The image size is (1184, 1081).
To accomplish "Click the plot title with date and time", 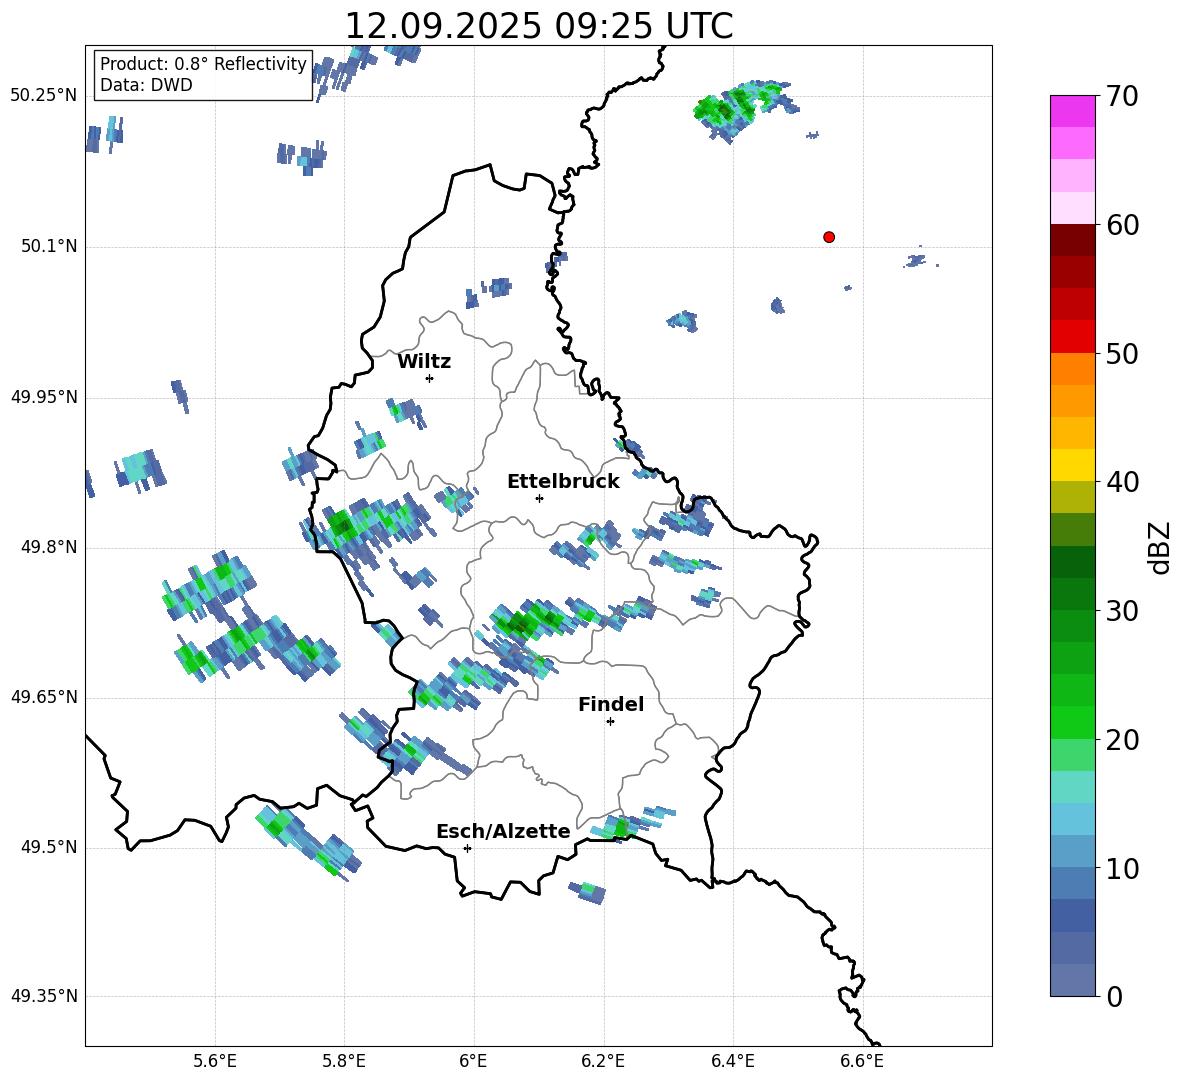I will [538, 26].
